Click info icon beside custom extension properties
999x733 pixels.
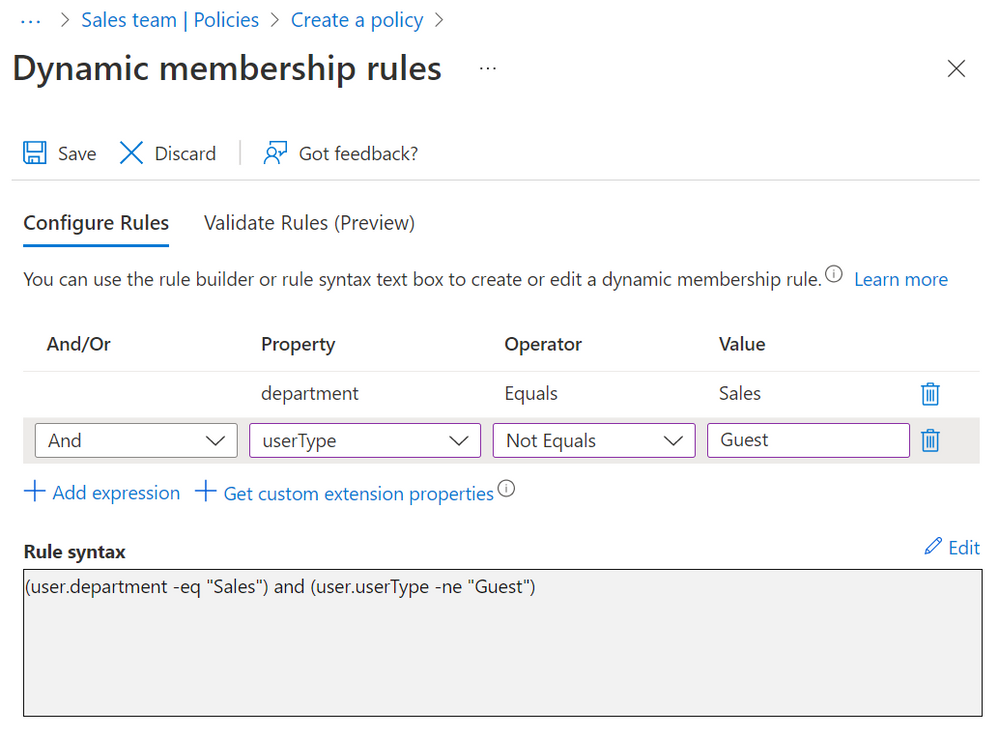[x=507, y=489]
